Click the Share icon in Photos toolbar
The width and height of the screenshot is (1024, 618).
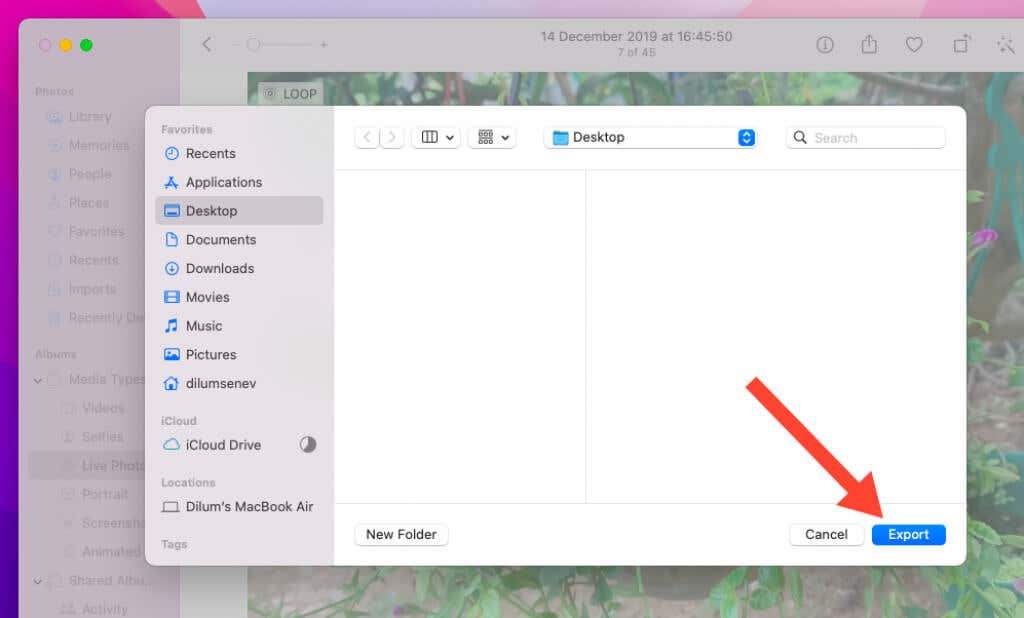coord(869,44)
